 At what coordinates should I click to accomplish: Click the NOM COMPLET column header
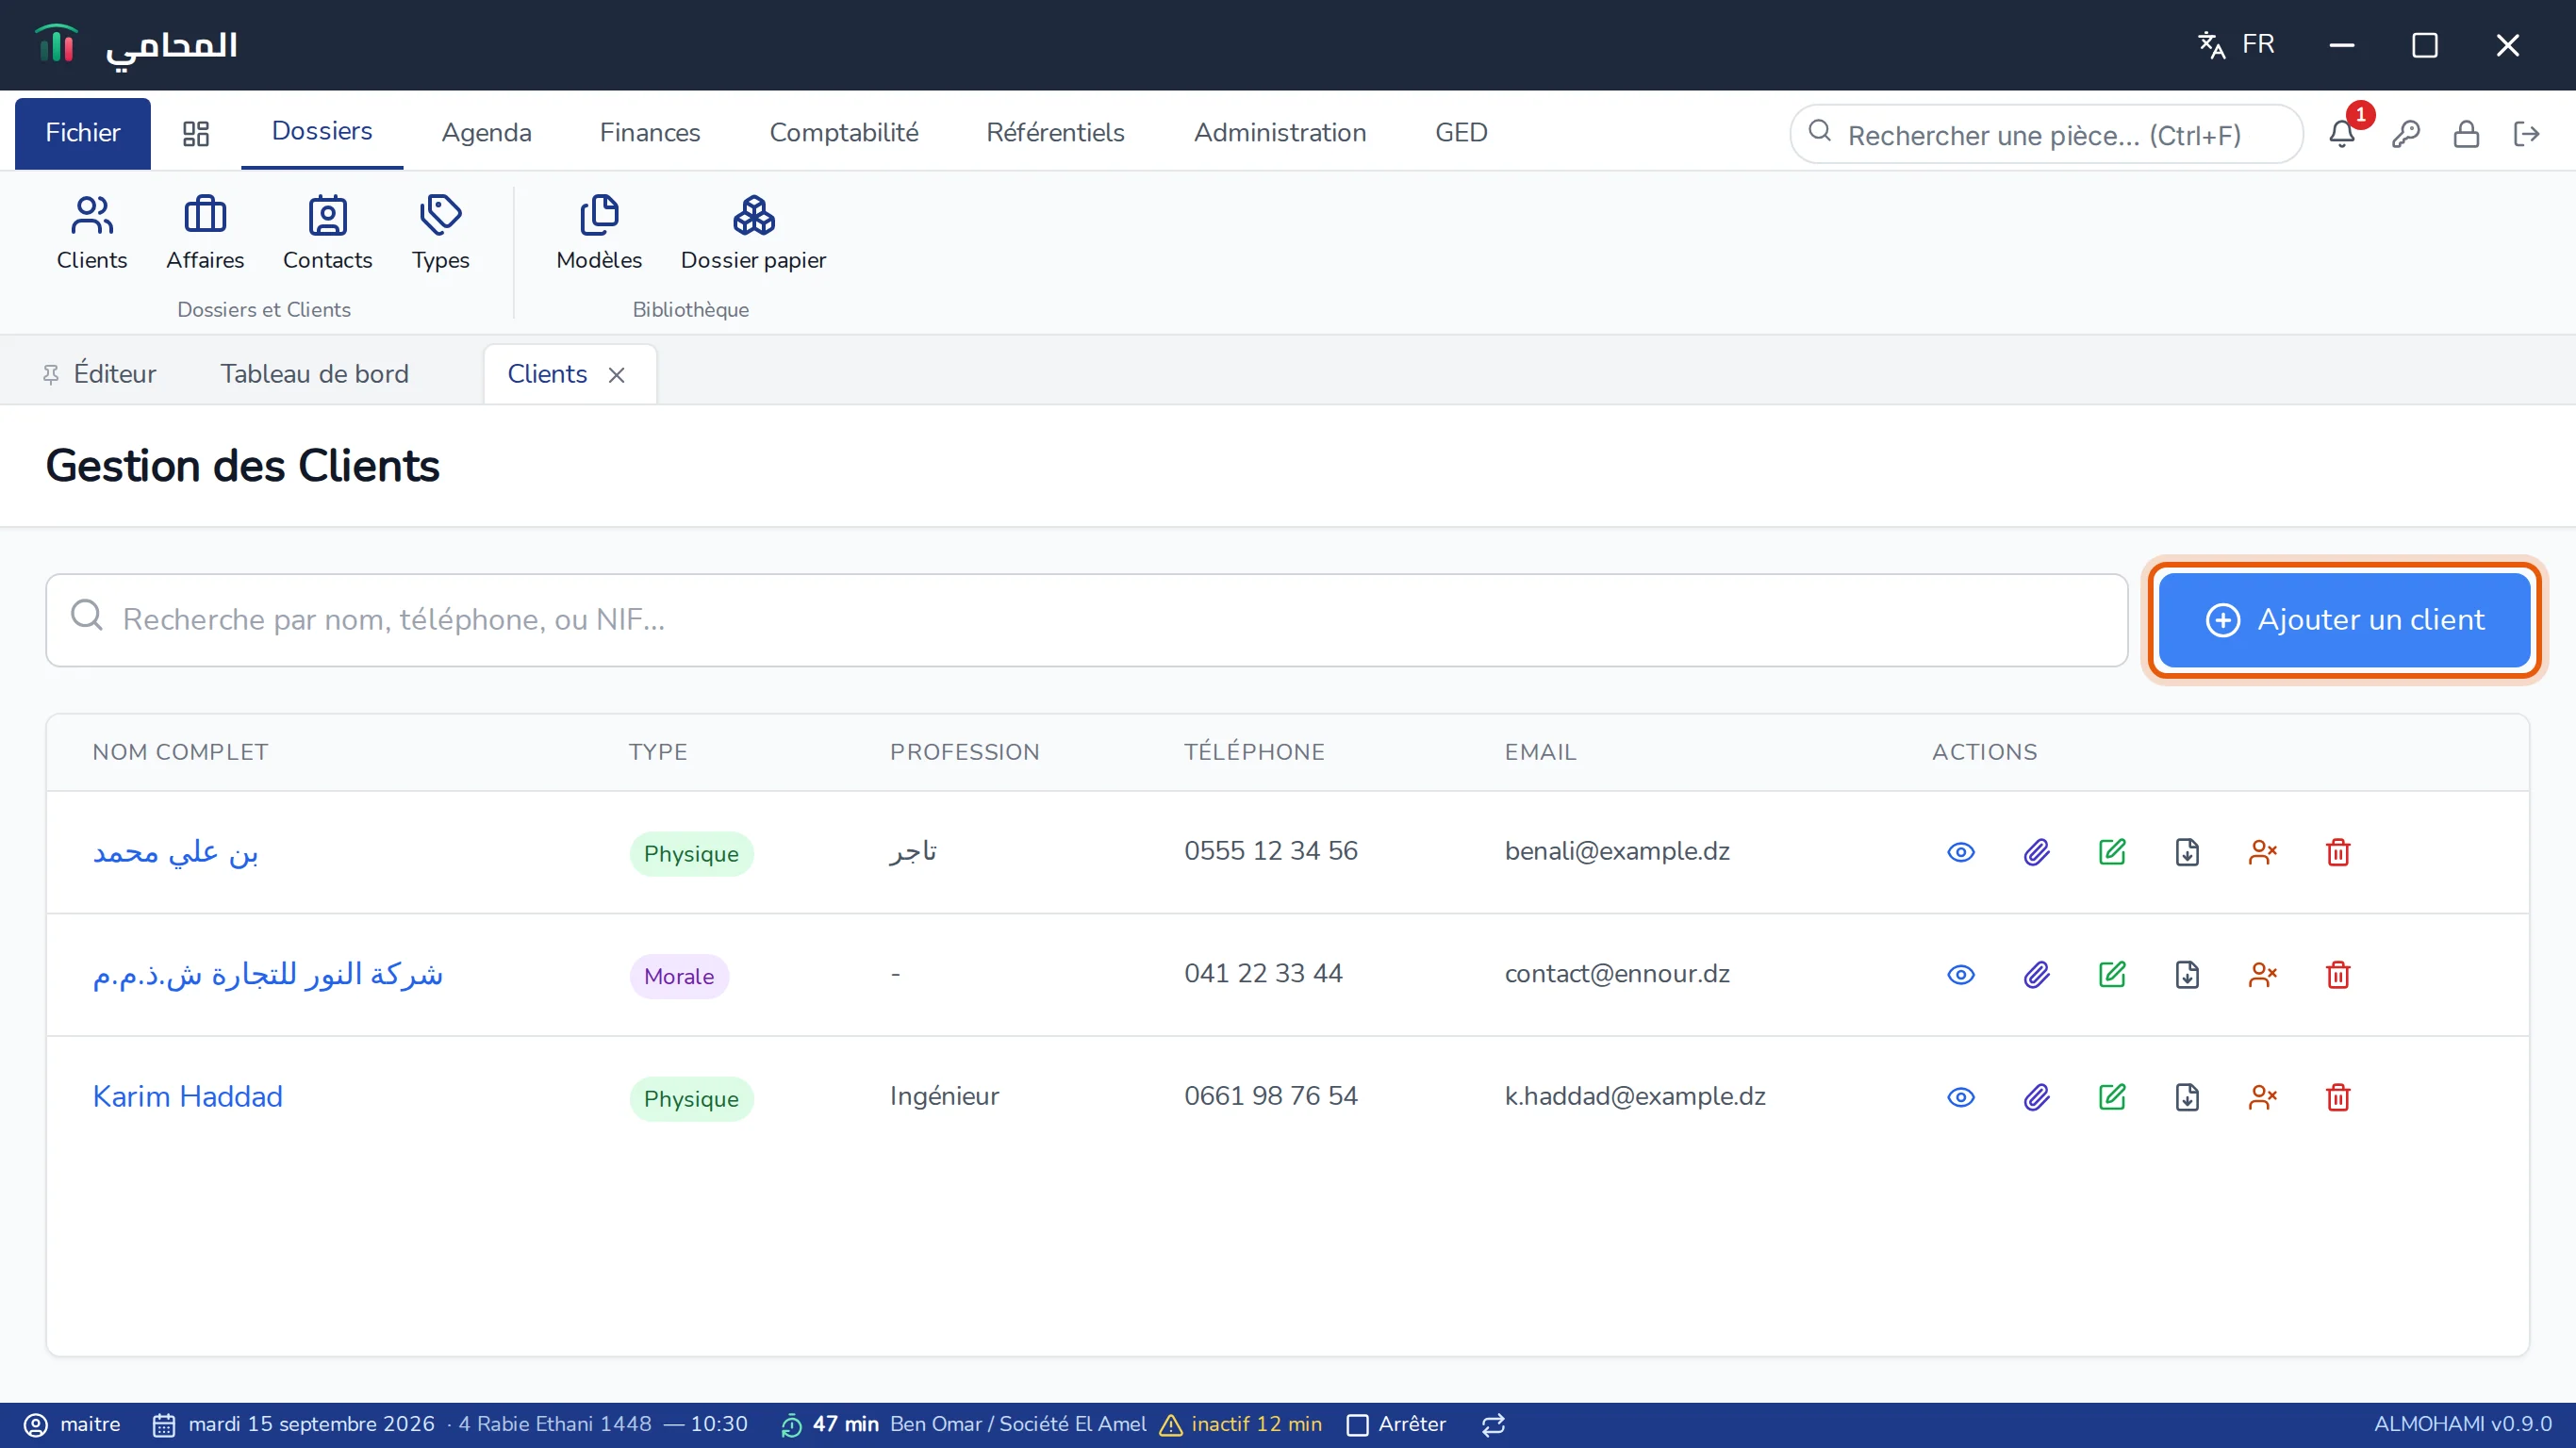[180, 752]
